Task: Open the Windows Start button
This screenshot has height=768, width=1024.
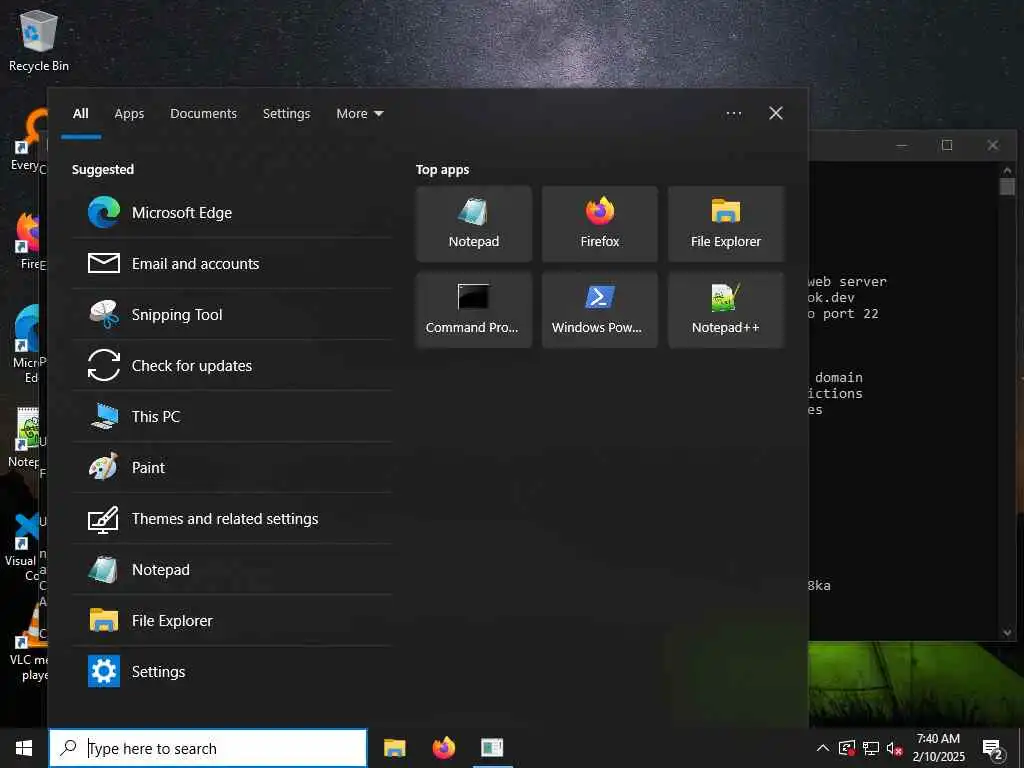Action: (24, 748)
